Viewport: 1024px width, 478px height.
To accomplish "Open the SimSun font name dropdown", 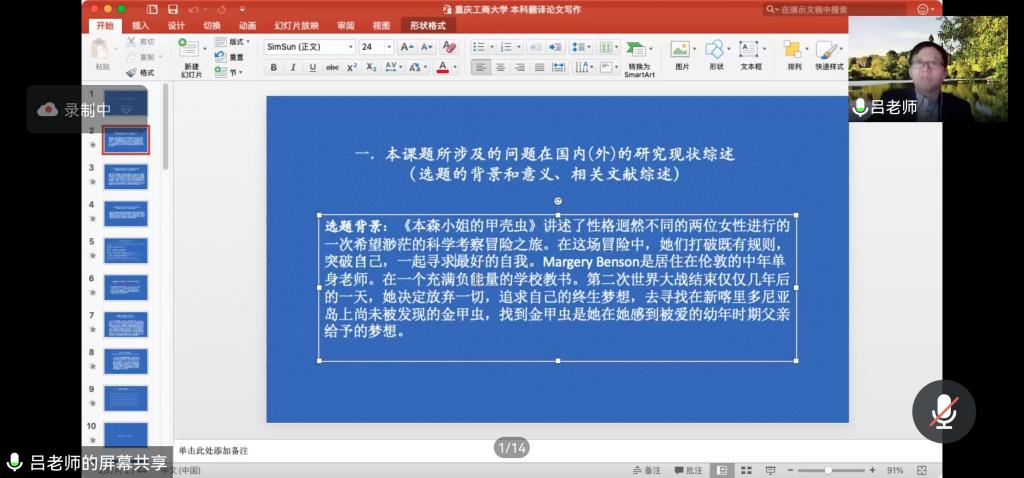I will tap(350, 47).
